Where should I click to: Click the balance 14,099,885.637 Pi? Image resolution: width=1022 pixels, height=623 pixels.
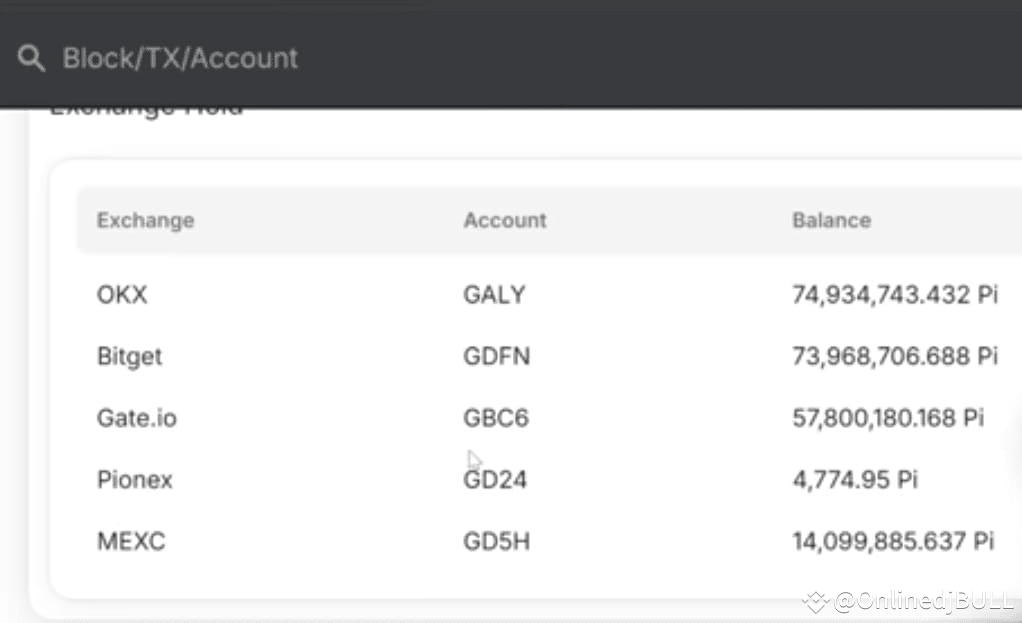tap(893, 541)
